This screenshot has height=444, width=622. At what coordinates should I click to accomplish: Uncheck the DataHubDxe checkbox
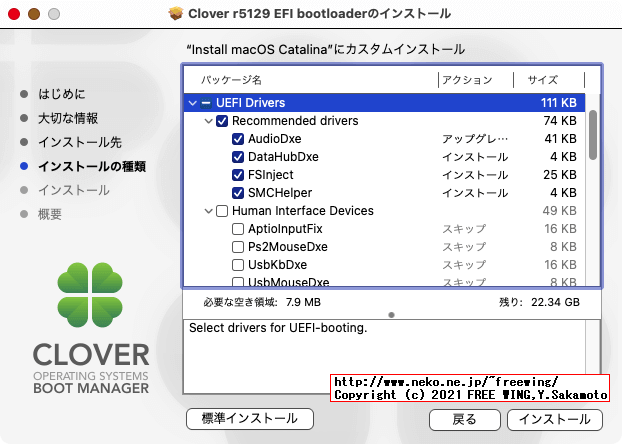[x=238, y=157]
